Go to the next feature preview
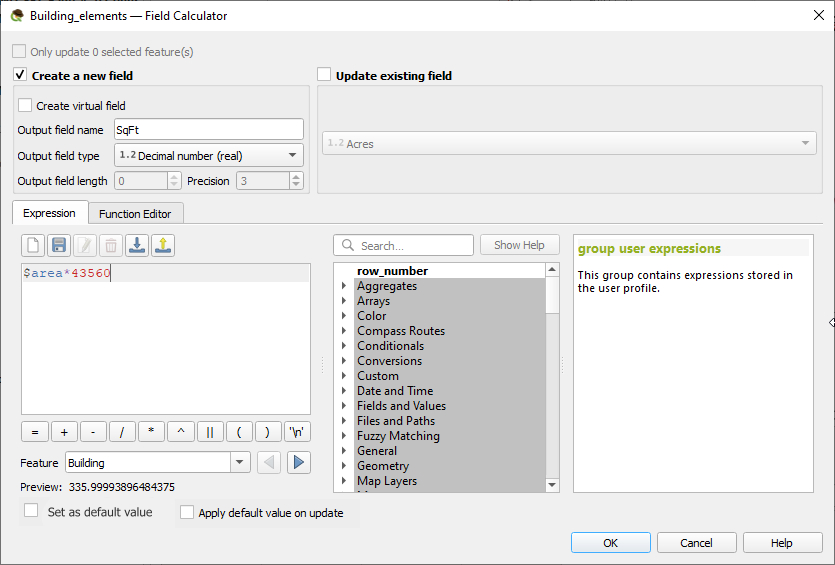The width and height of the screenshot is (835, 565). pos(299,462)
